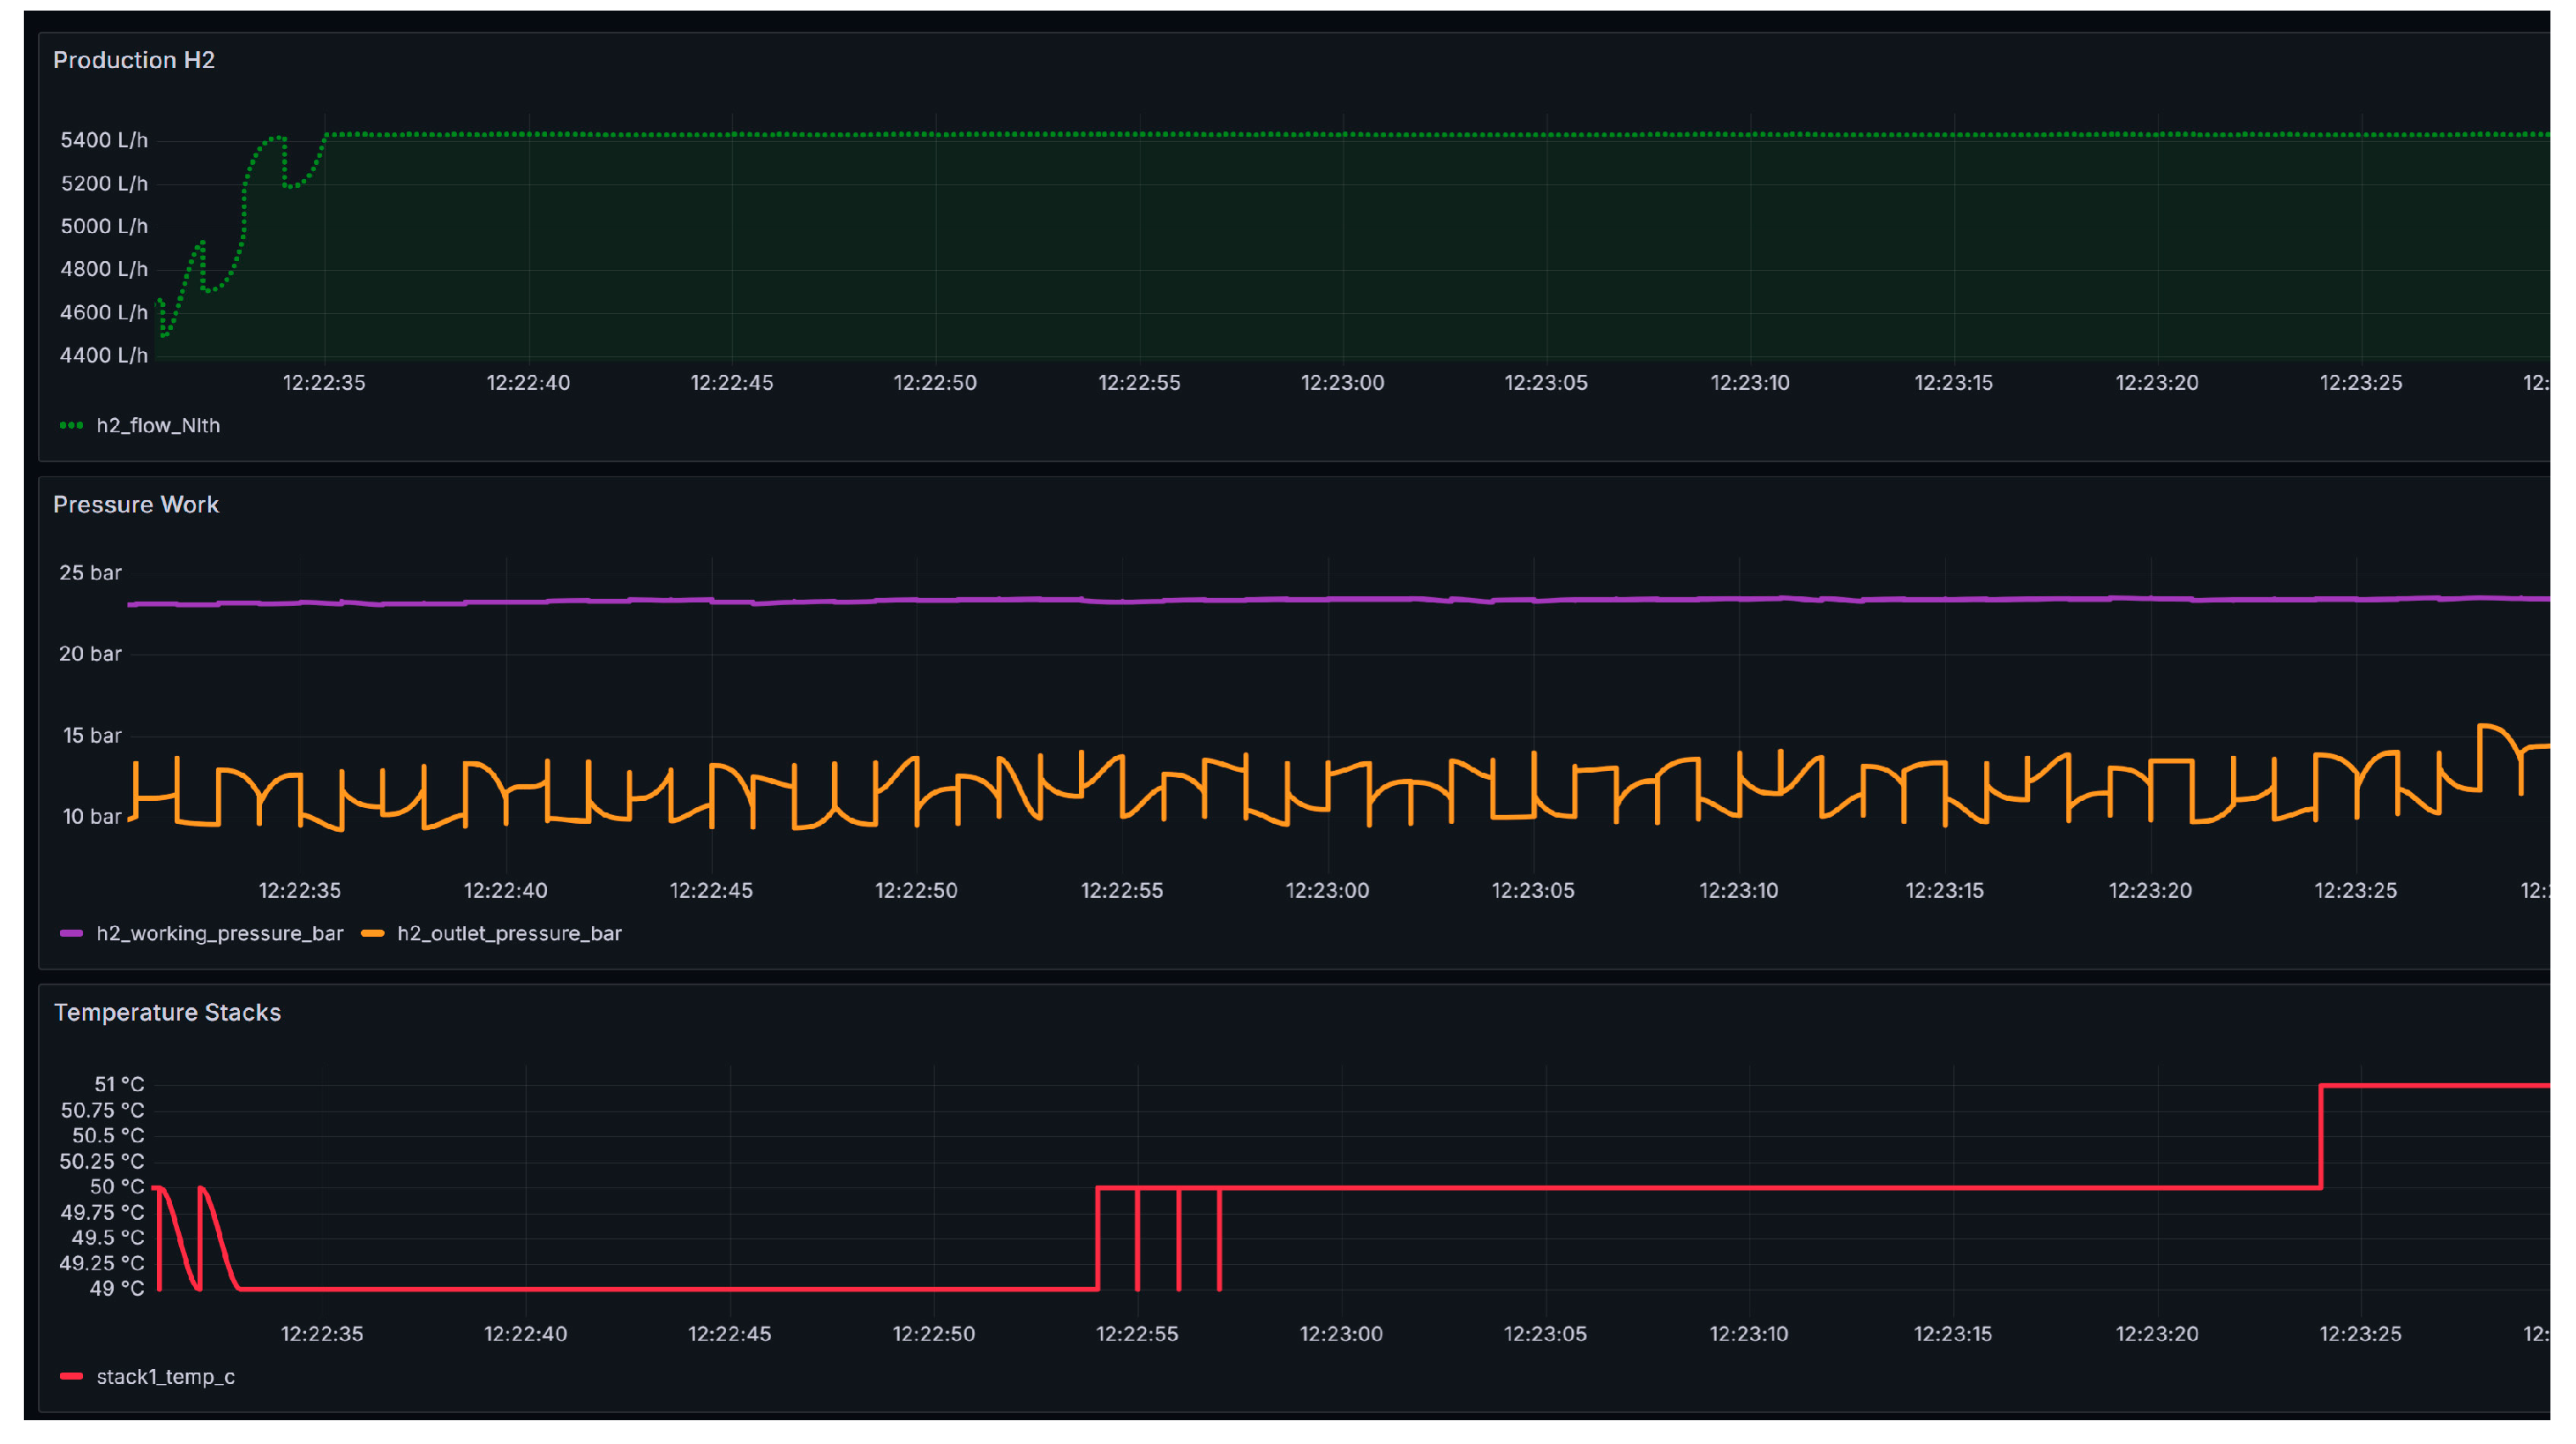The height and width of the screenshot is (1444, 2576).
Task: Click the 5400 L/h axis label
Action: pos(104,140)
